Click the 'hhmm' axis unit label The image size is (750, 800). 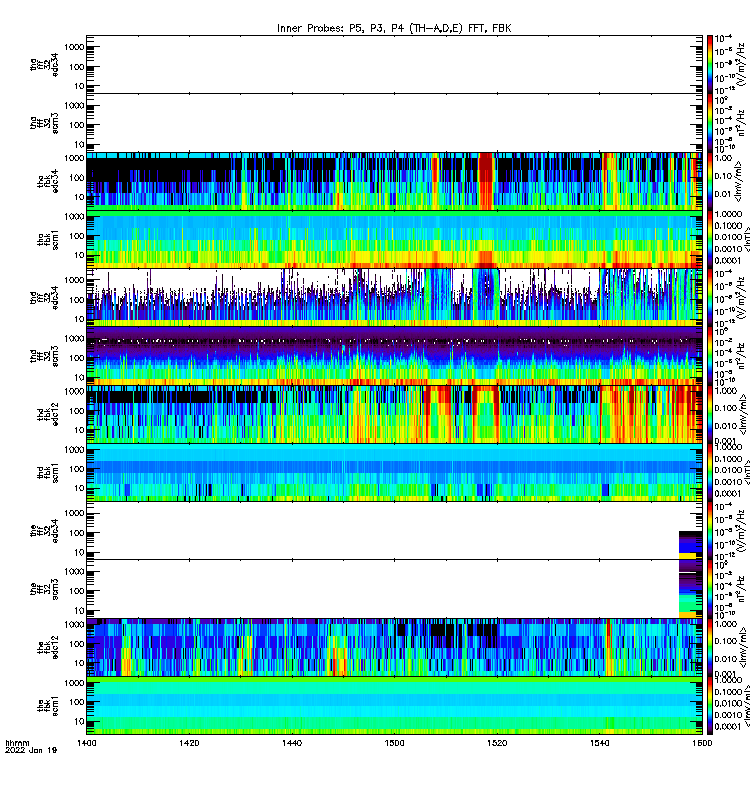(17, 743)
